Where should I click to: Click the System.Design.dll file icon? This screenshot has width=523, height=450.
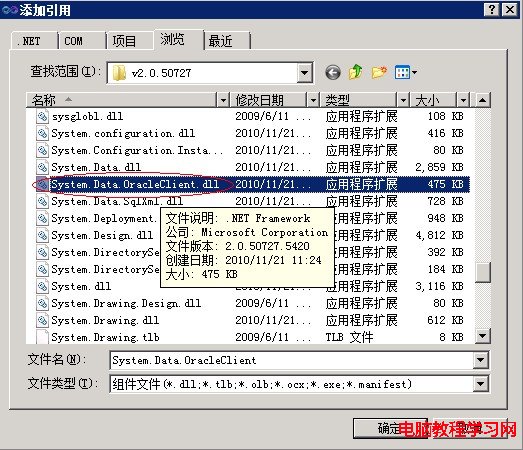[x=42, y=235]
